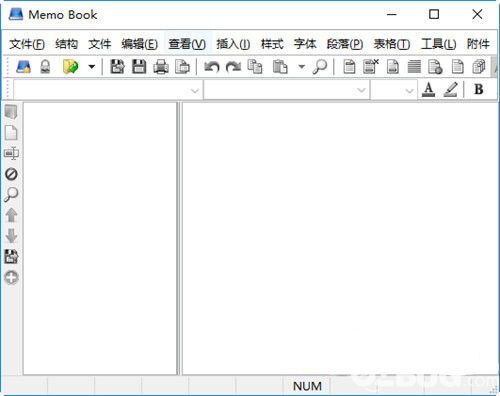Click the Memo Book app icon in the title bar
The image size is (500, 396).
[16, 14]
